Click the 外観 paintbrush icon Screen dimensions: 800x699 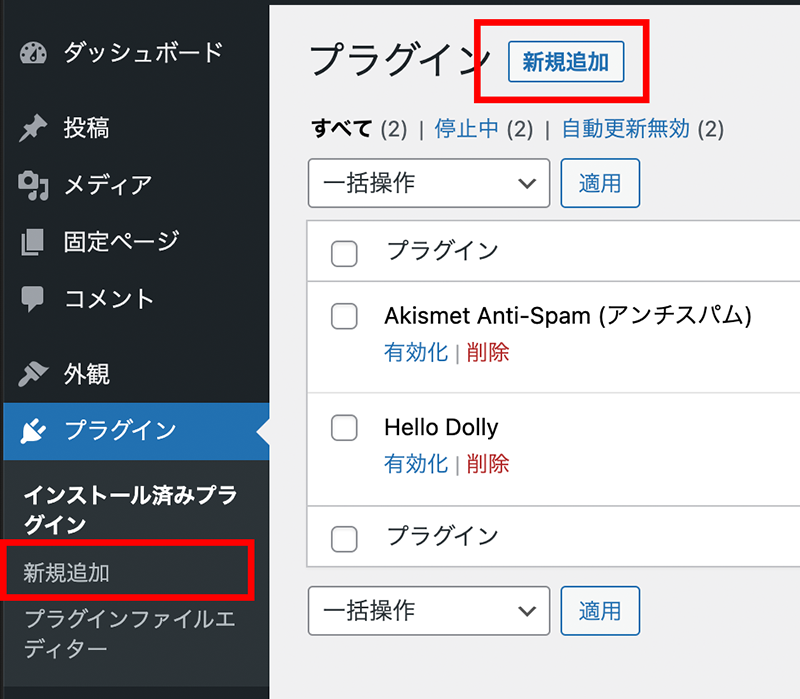33,374
